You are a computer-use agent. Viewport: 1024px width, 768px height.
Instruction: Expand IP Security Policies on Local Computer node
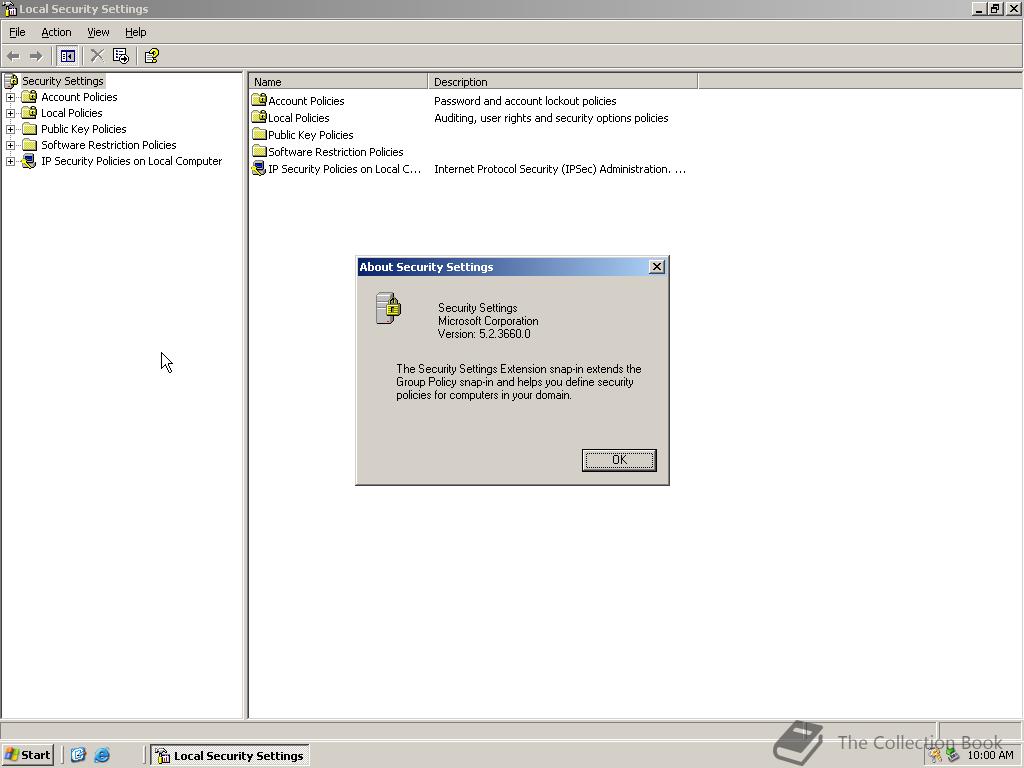(x=10, y=161)
